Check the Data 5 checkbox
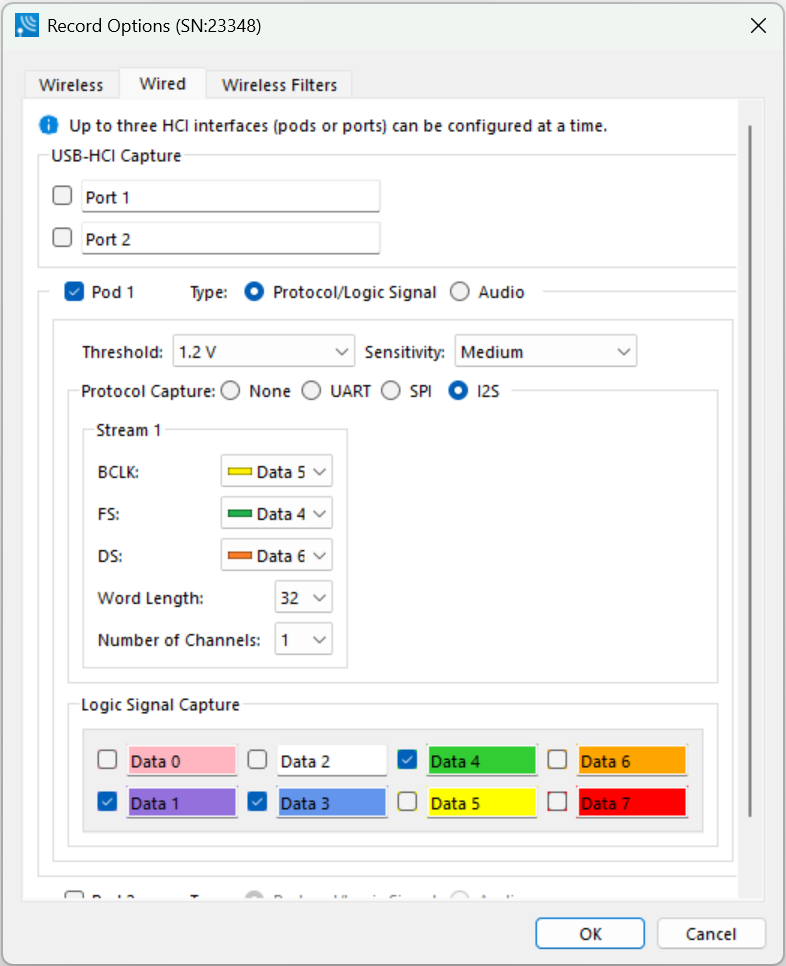 (407, 802)
